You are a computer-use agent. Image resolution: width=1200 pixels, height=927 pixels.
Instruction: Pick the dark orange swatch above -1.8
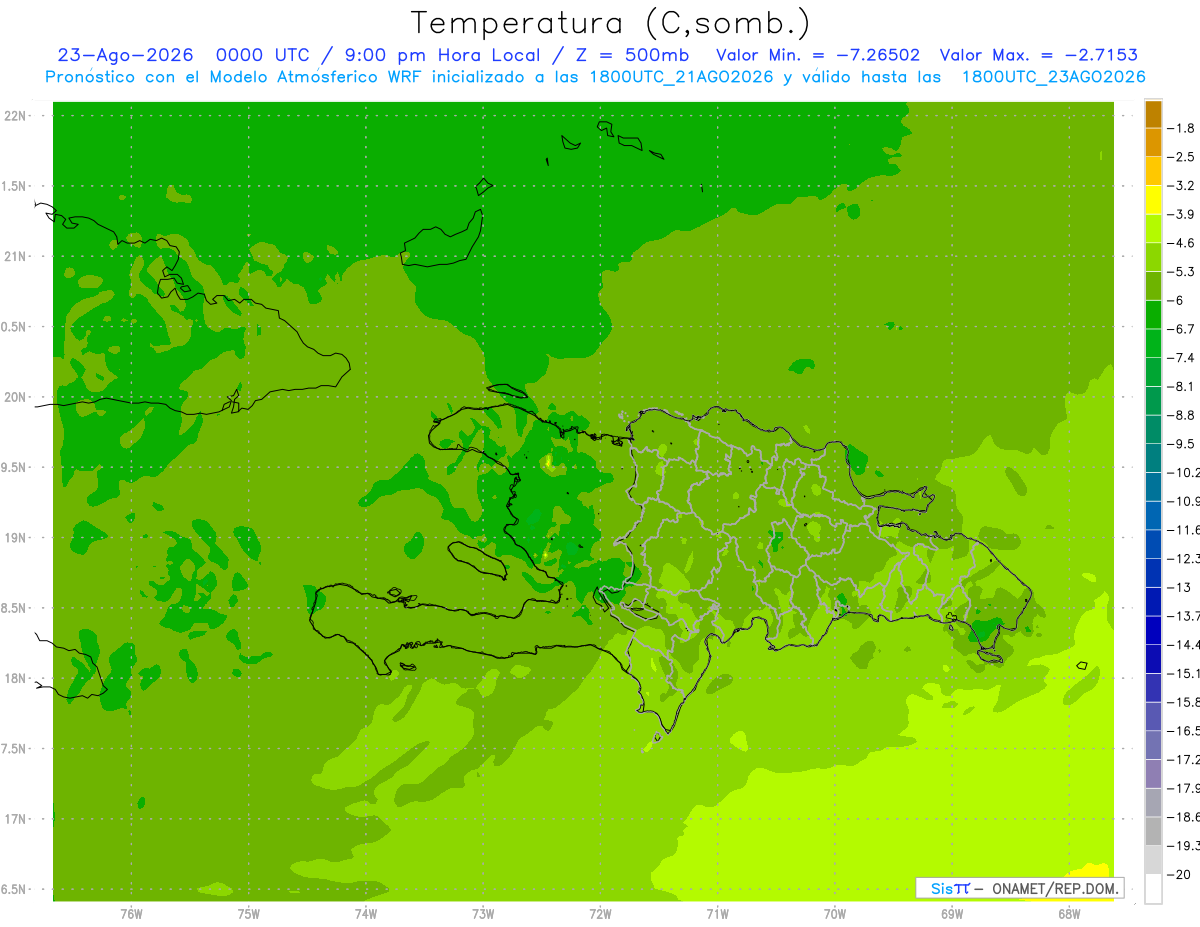pyautogui.click(x=1154, y=114)
